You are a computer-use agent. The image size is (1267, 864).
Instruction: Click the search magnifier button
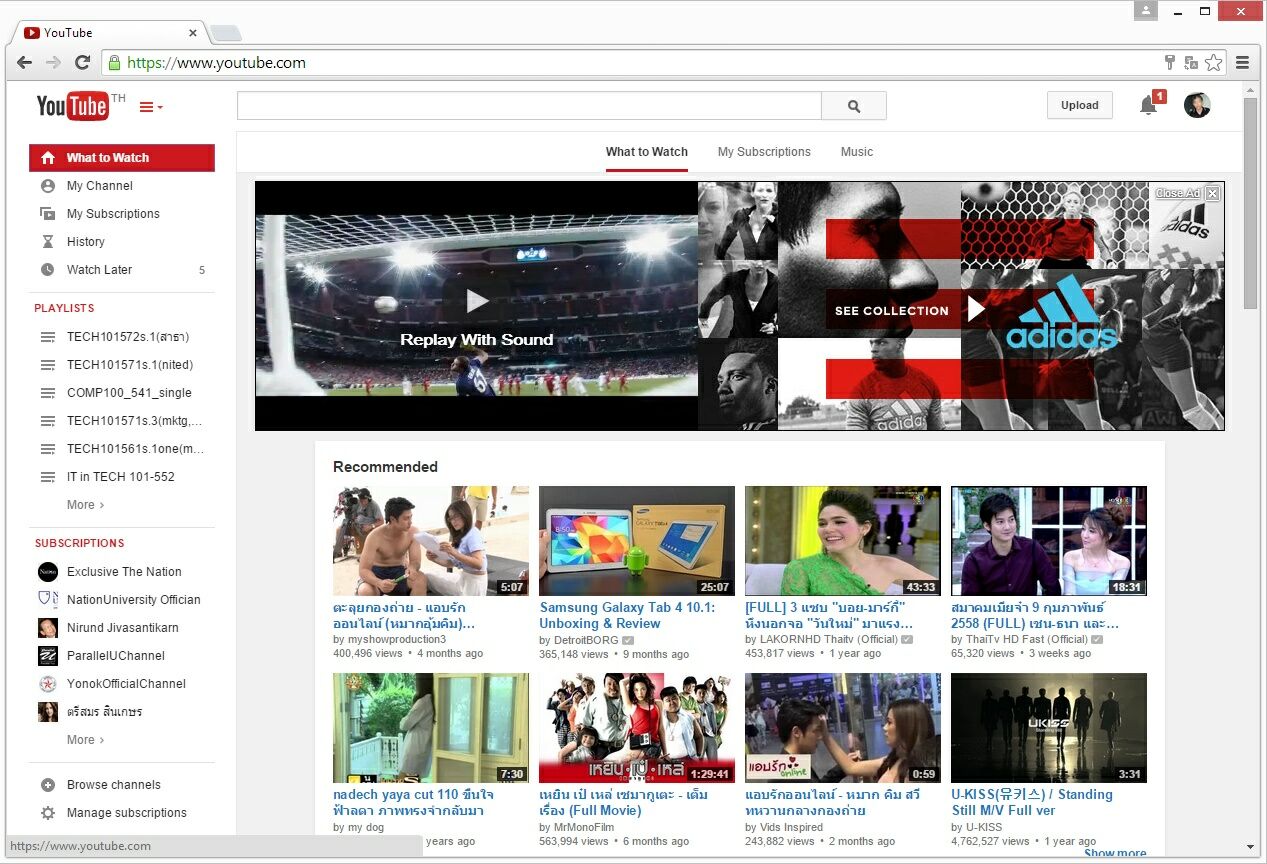853,106
